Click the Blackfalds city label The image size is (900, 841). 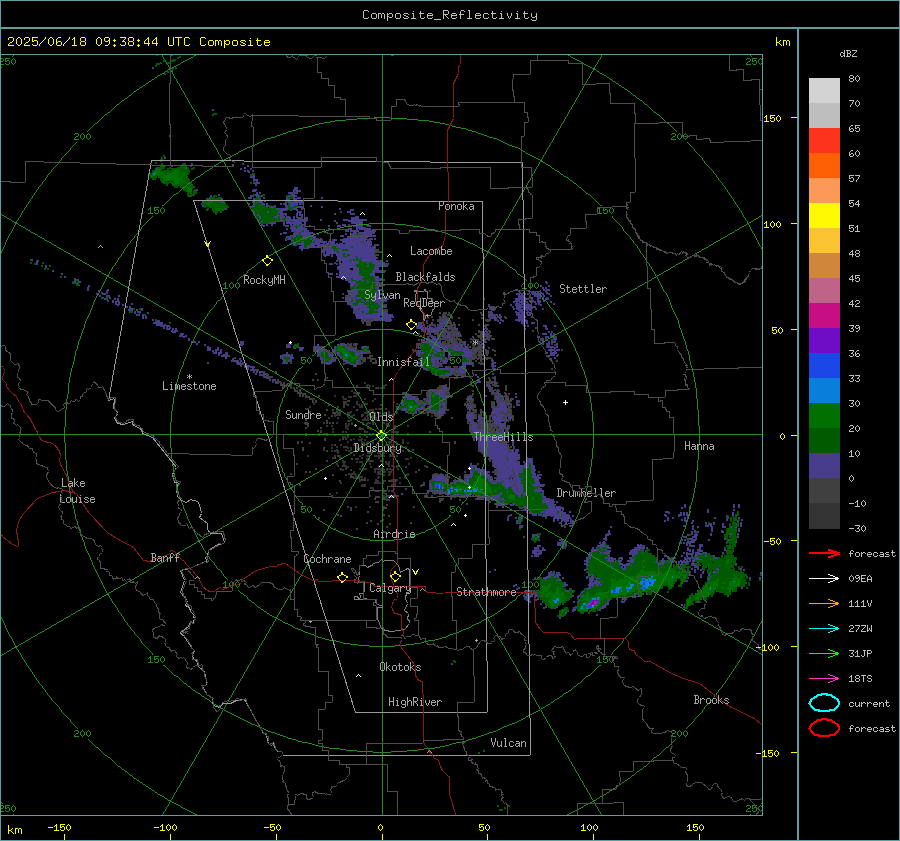pyautogui.click(x=425, y=277)
